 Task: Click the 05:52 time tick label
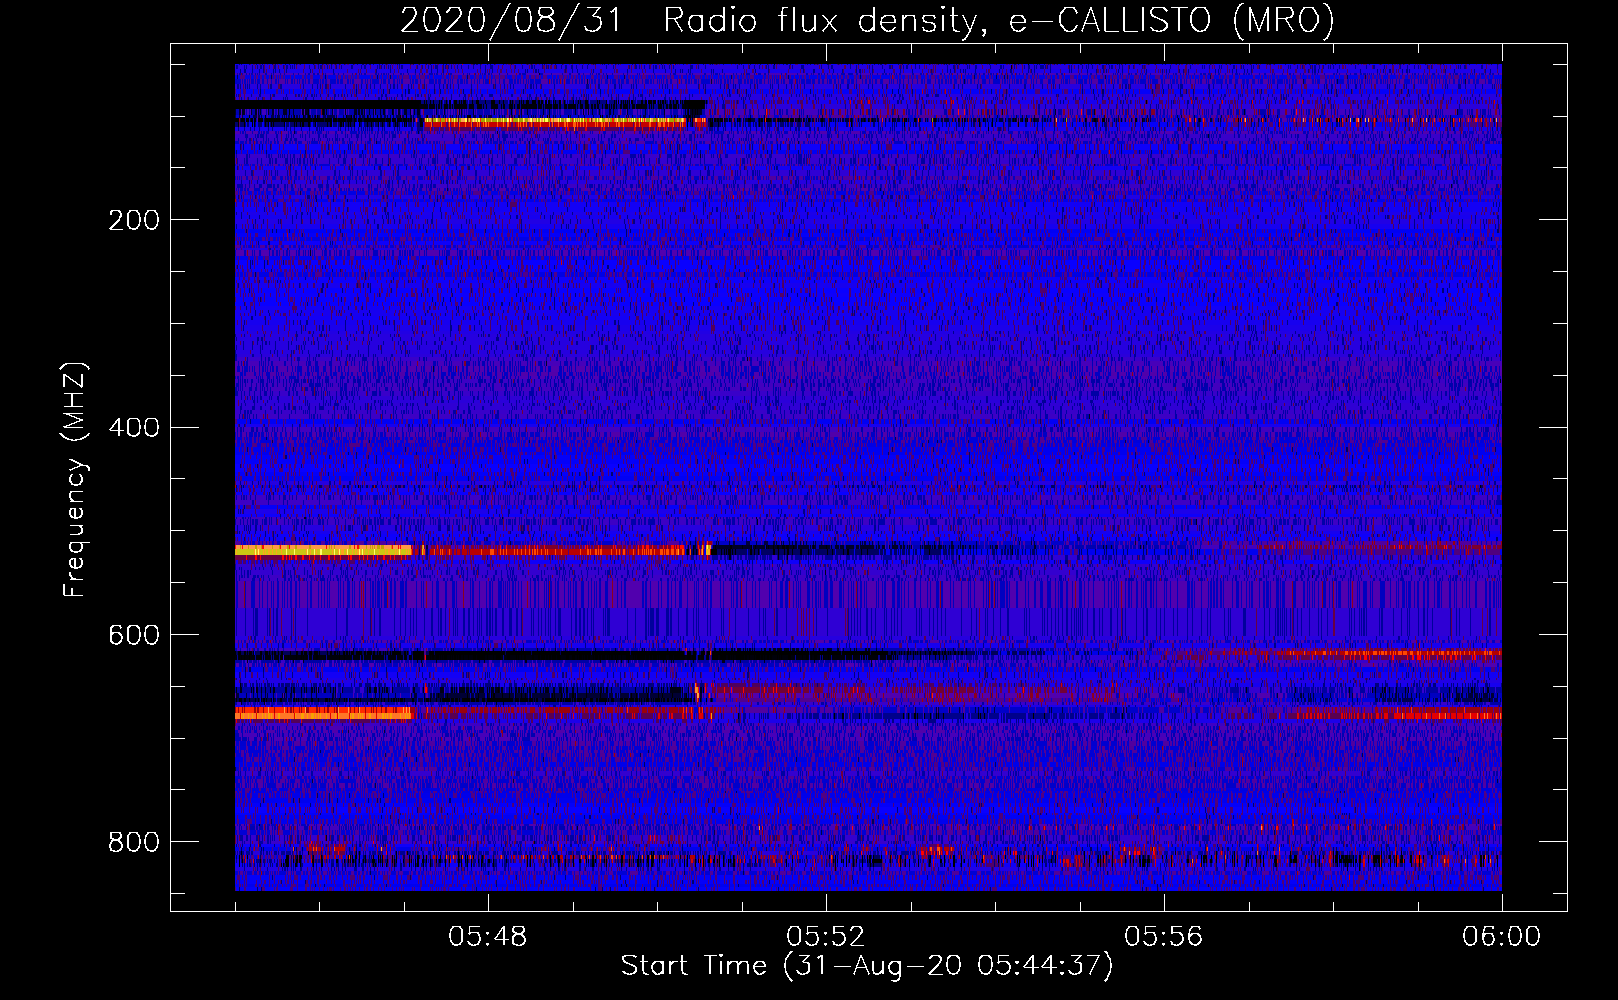coord(825,937)
